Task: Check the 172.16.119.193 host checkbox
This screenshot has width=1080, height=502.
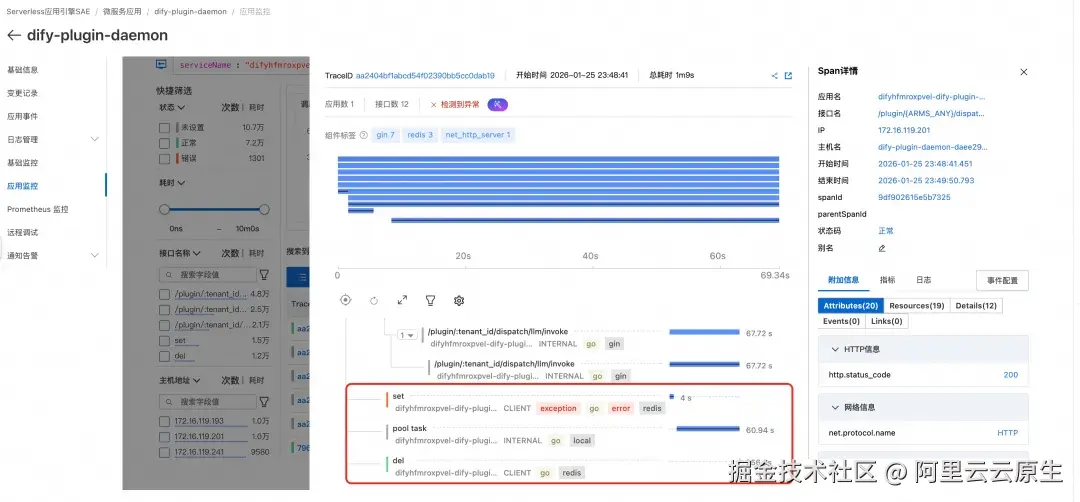Action: point(164,421)
